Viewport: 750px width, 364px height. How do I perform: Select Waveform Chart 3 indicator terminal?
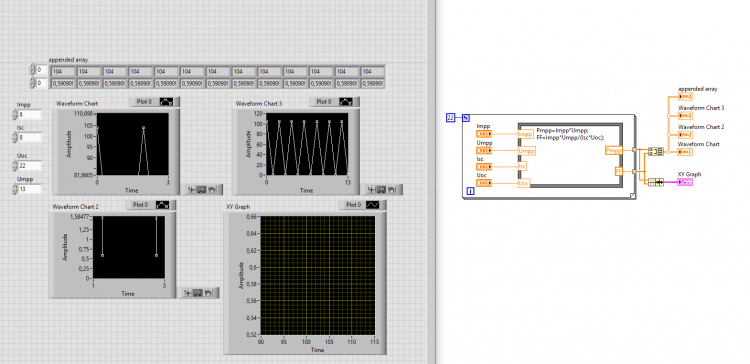pos(685,115)
